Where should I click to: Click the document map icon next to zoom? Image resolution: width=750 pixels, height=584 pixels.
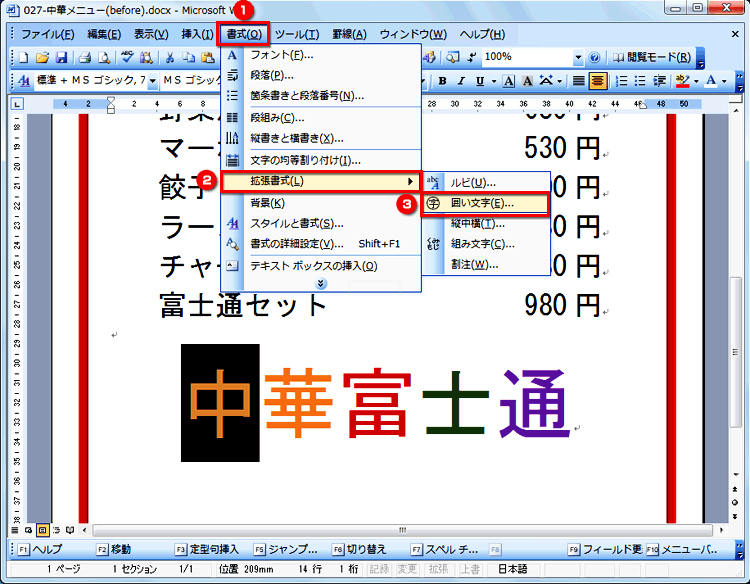point(452,58)
